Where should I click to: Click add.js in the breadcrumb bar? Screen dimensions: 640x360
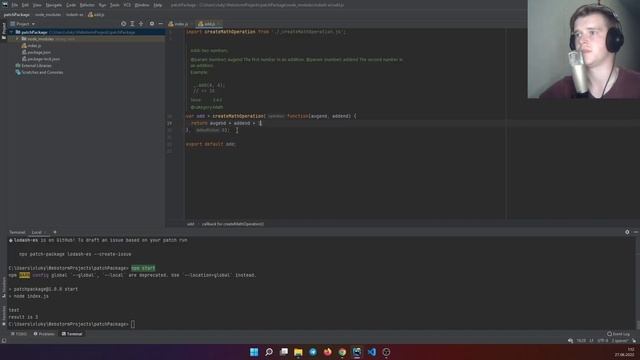pyautogui.click(x=96, y=15)
